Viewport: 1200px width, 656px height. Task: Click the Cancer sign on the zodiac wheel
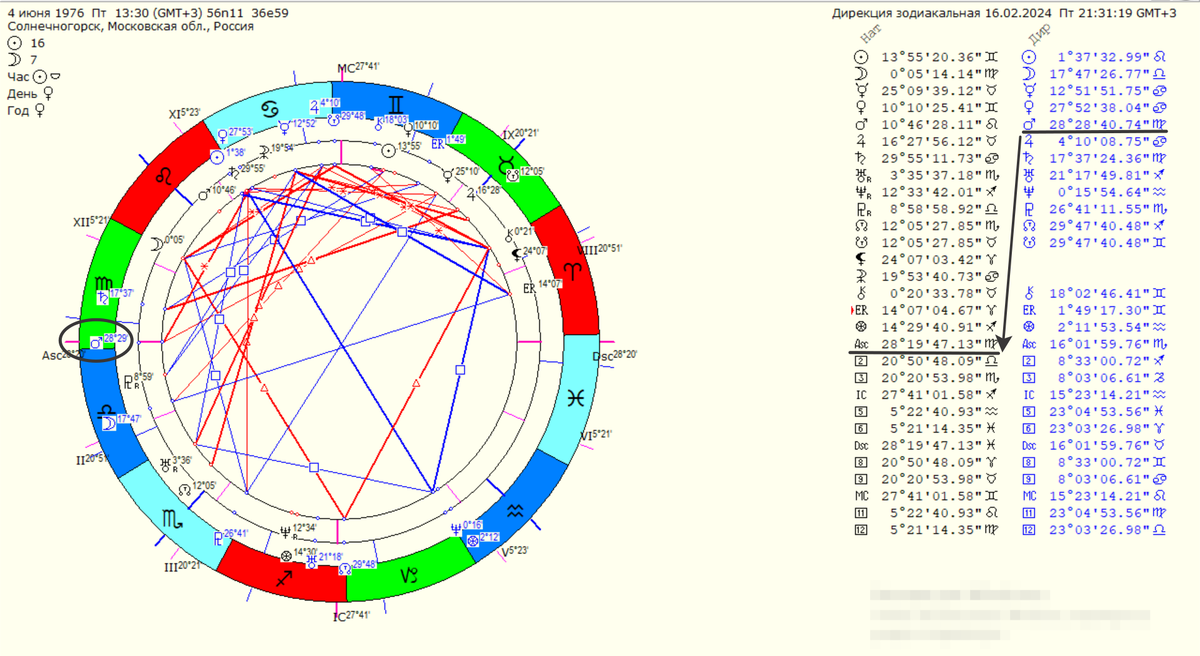pos(269,107)
